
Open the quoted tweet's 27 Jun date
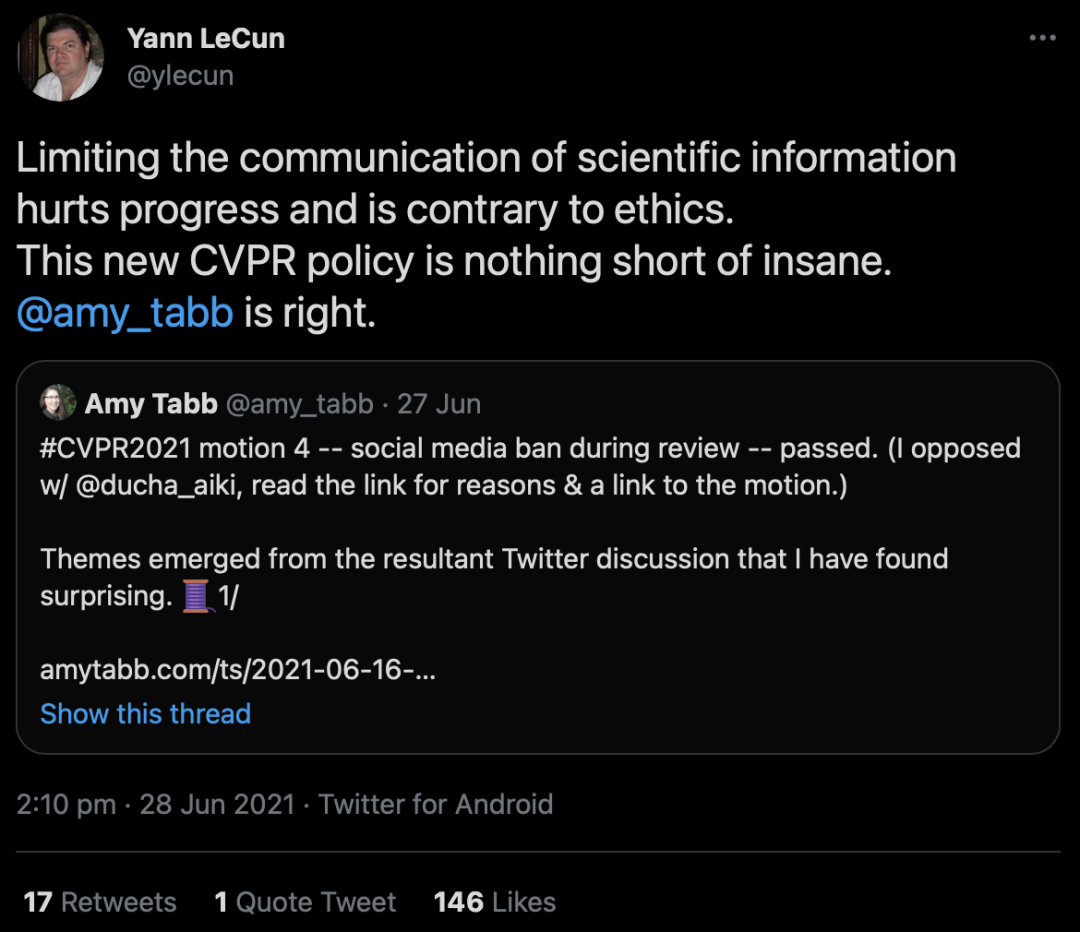[439, 404]
